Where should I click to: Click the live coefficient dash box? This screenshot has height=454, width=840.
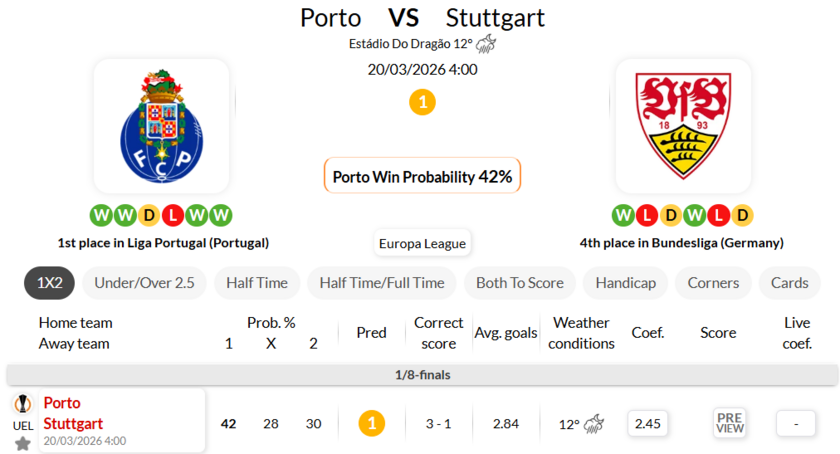pyautogui.click(x=796, y=423)
